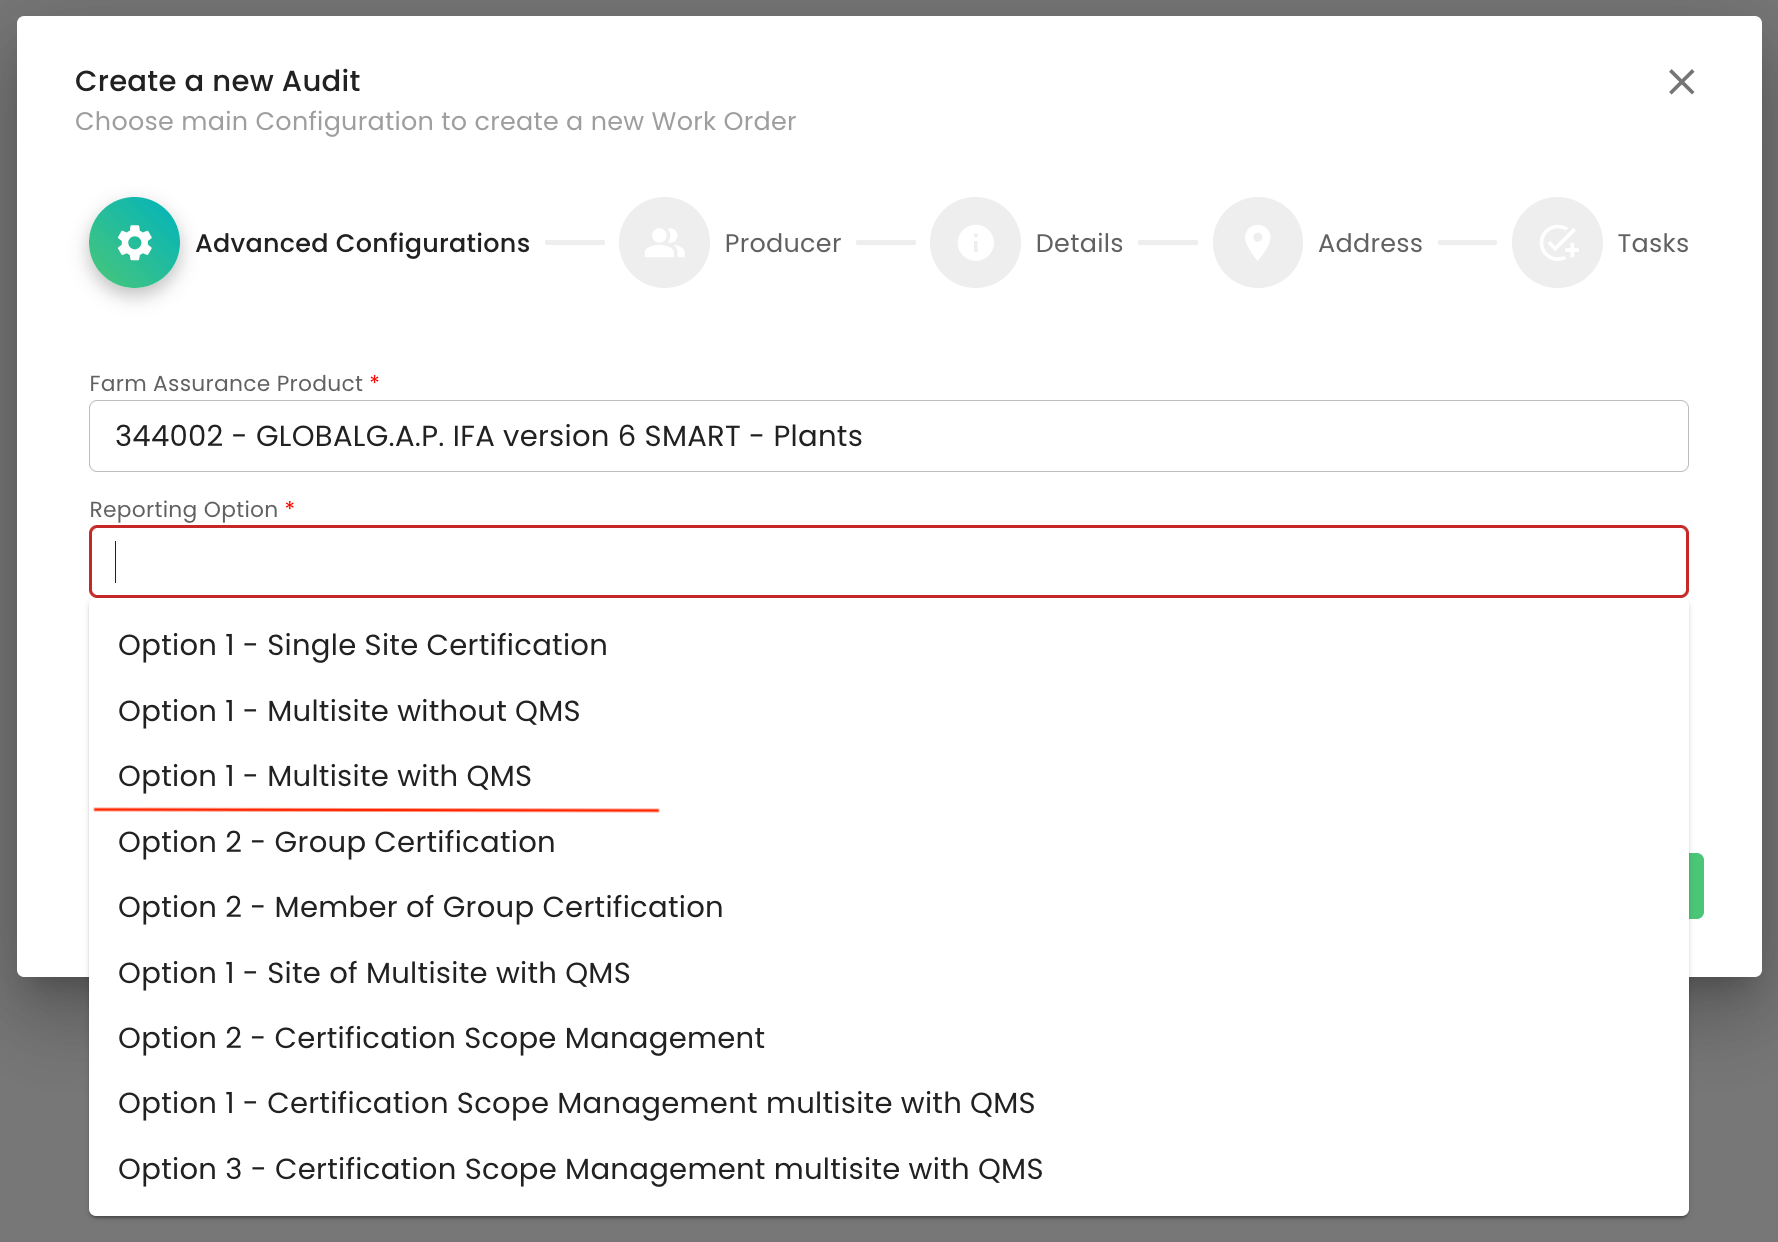The width and height of the screenshot is (1778, 1242).
Task: Go to the Details step label
Action: point(1079,243)
